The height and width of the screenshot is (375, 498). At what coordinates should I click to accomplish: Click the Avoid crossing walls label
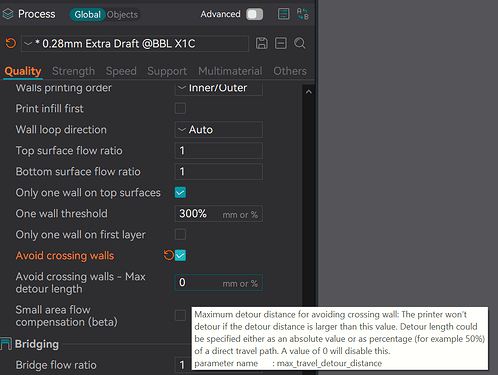65,256
